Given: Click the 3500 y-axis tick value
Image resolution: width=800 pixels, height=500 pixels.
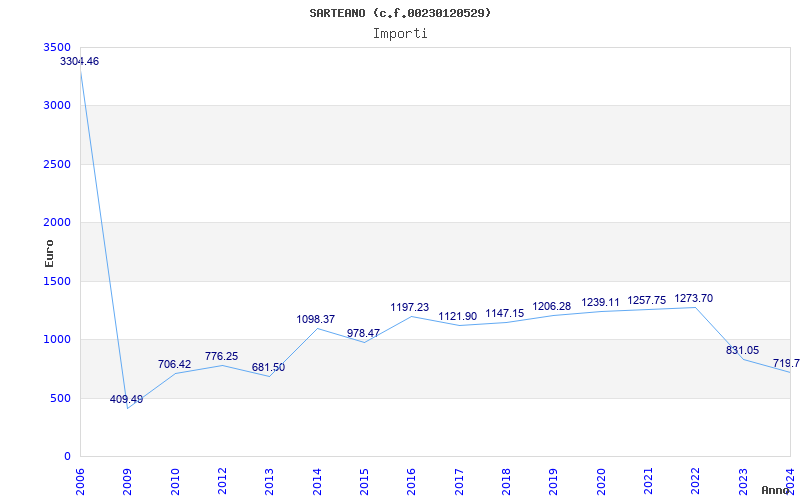Looking at the screenshot, I should [58, 48].
